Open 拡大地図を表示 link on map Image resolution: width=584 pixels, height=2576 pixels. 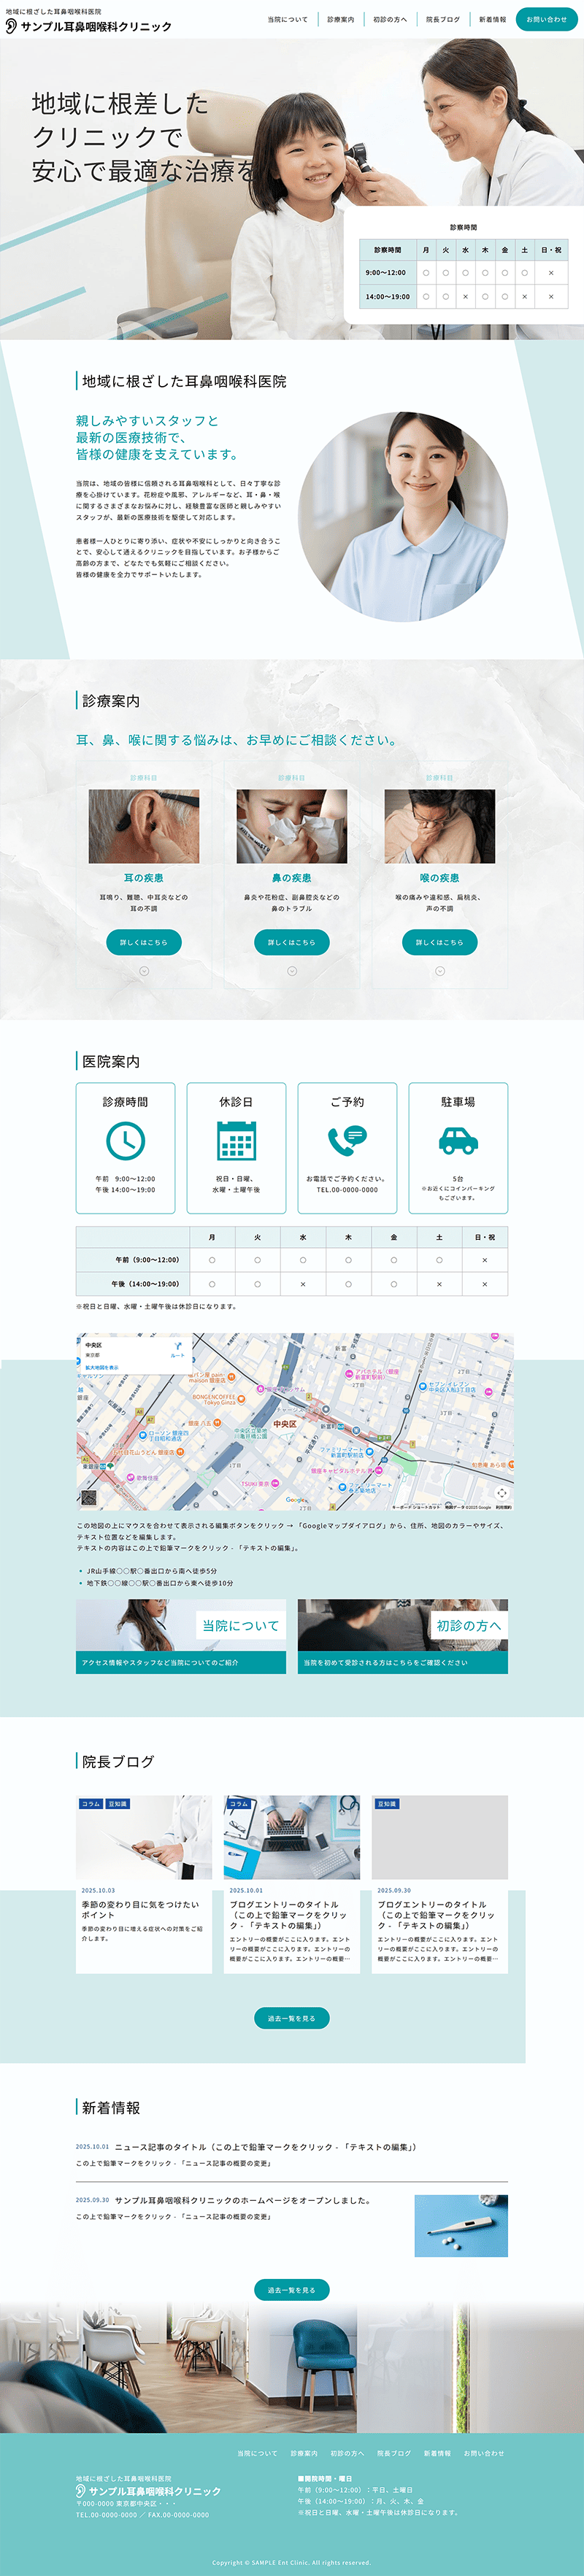[x=101, y=1367]
